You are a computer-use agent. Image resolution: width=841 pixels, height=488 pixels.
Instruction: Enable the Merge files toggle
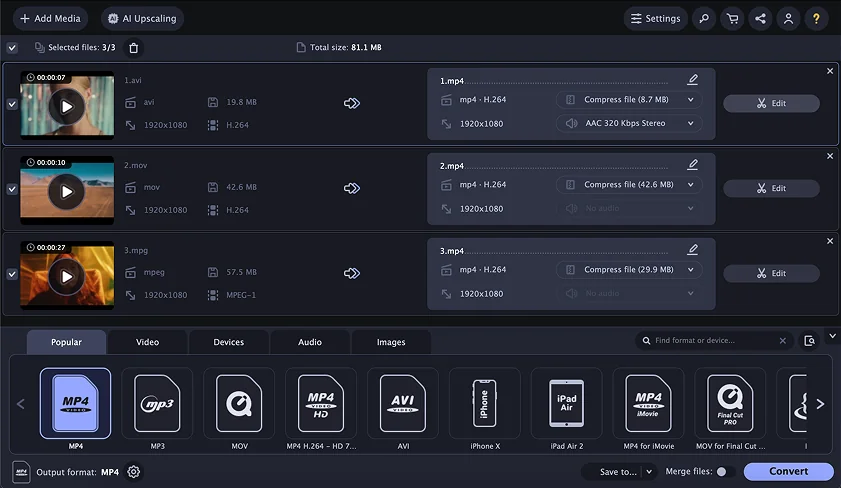click(724, 472)
